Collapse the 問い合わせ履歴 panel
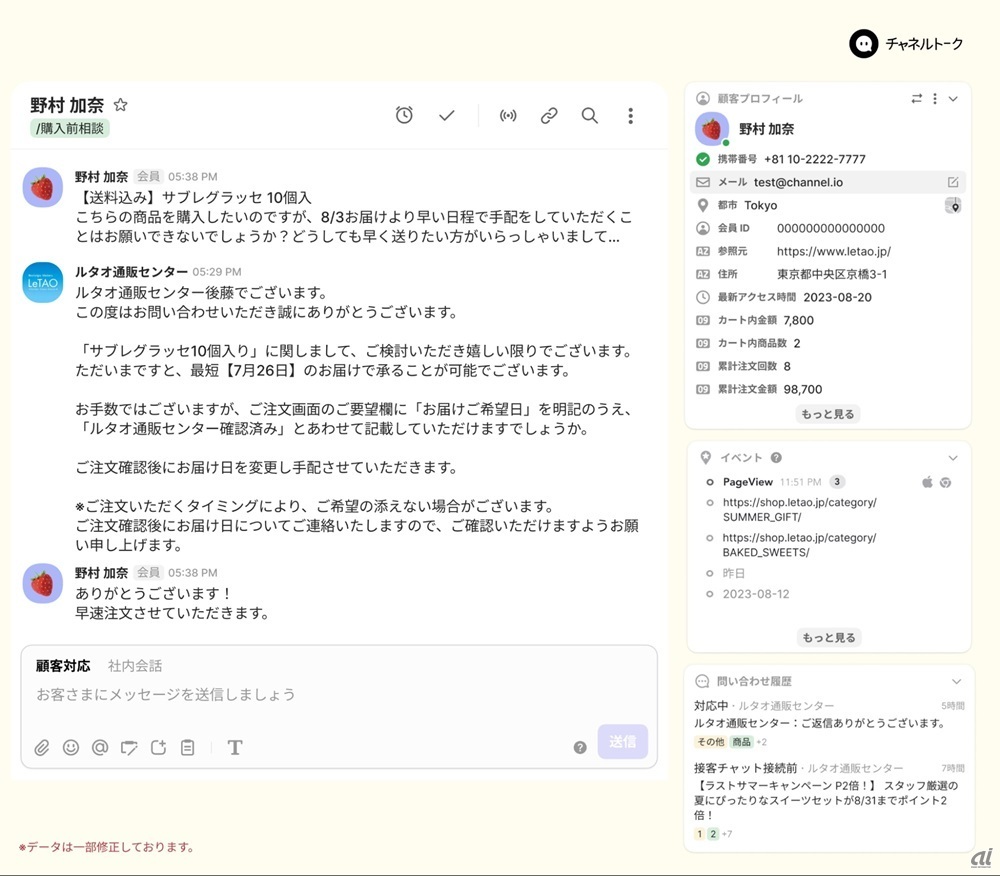 956,681
